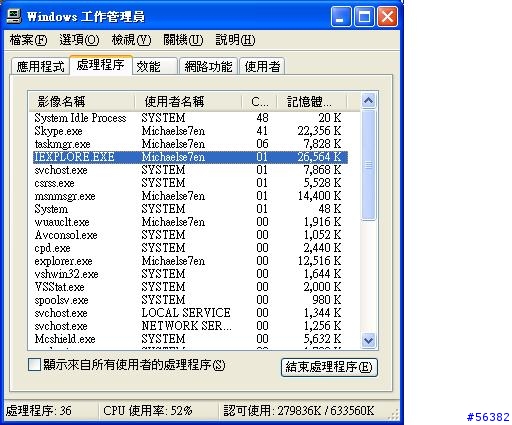Image resolution: width=512 pixels, height=425 pixels.
Task: Select svchost.exe run by LOCAL SERVICE
Action: click(x=190, y=313)
